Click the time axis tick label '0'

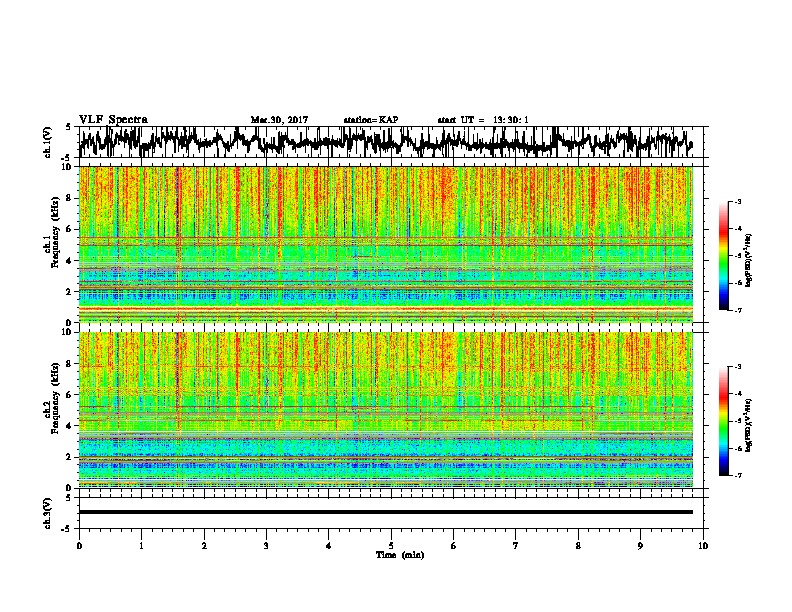(79, 546)
